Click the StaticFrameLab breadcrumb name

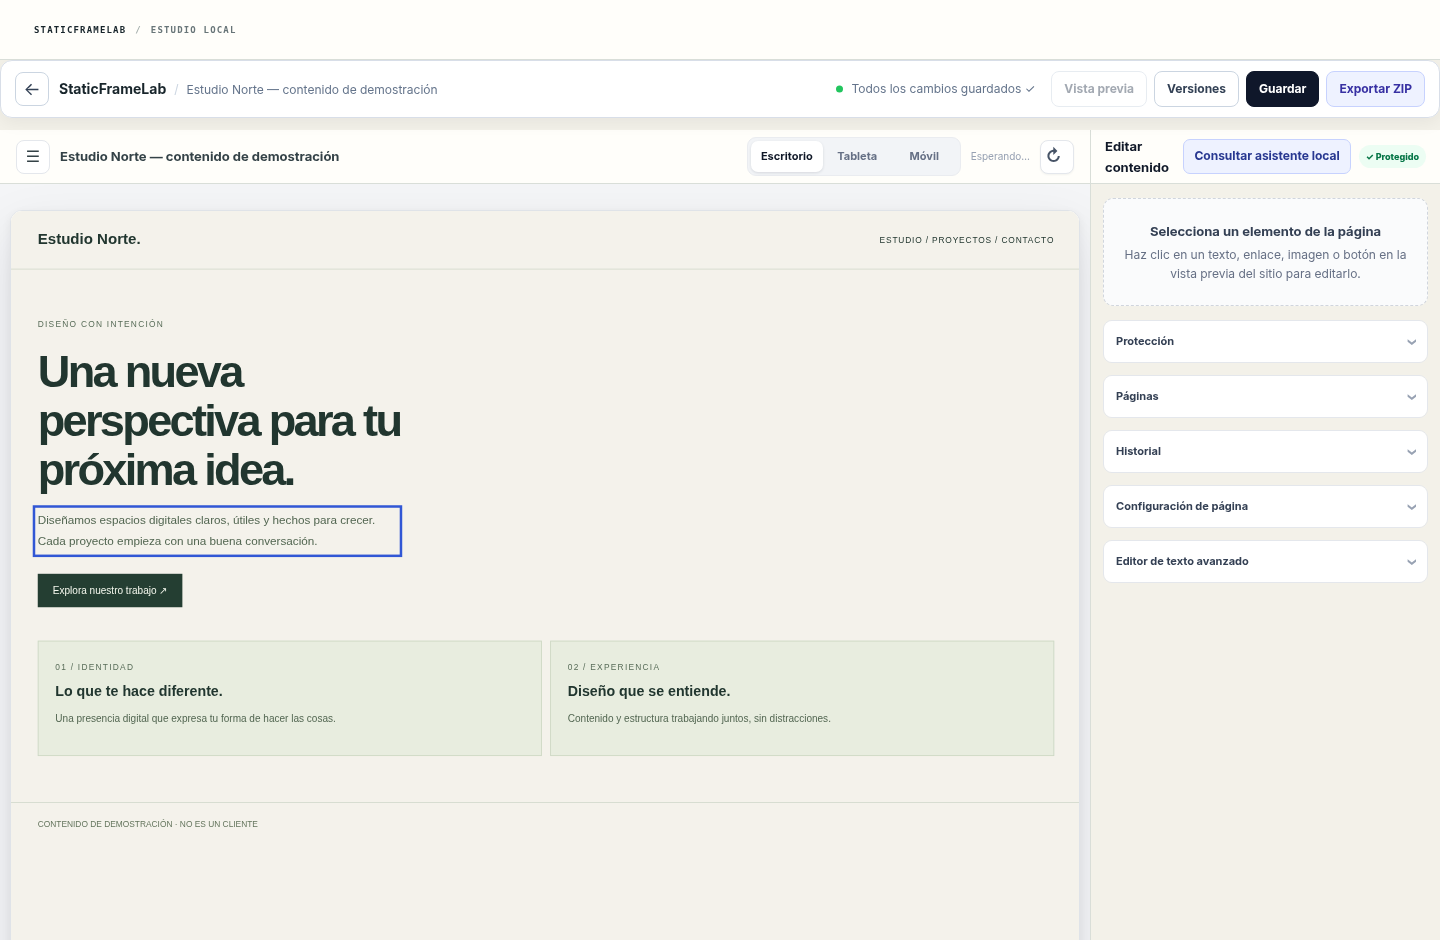113,89
